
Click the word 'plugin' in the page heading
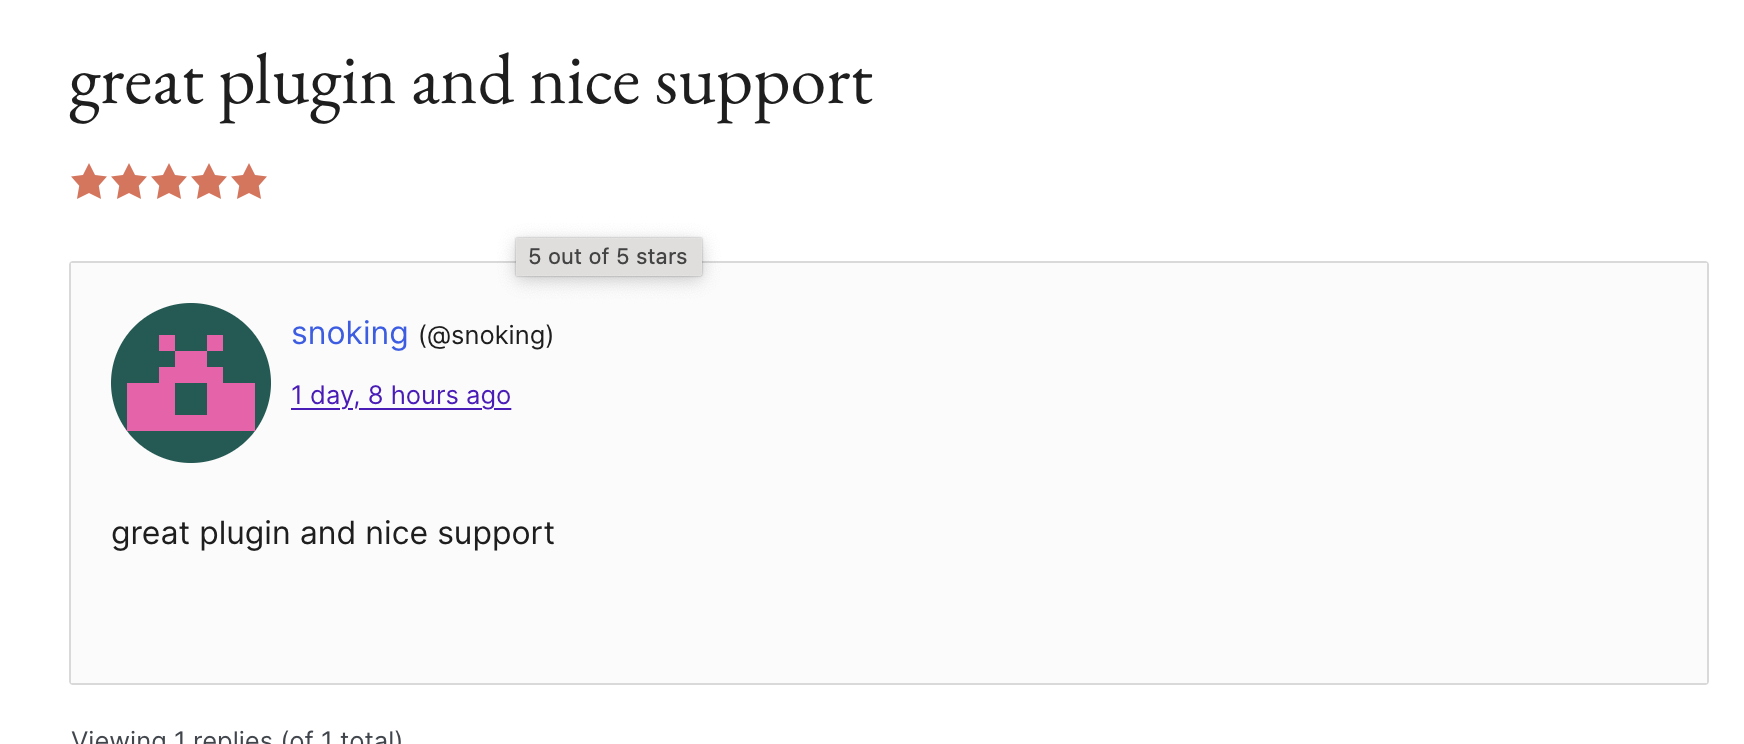(307, 84)
